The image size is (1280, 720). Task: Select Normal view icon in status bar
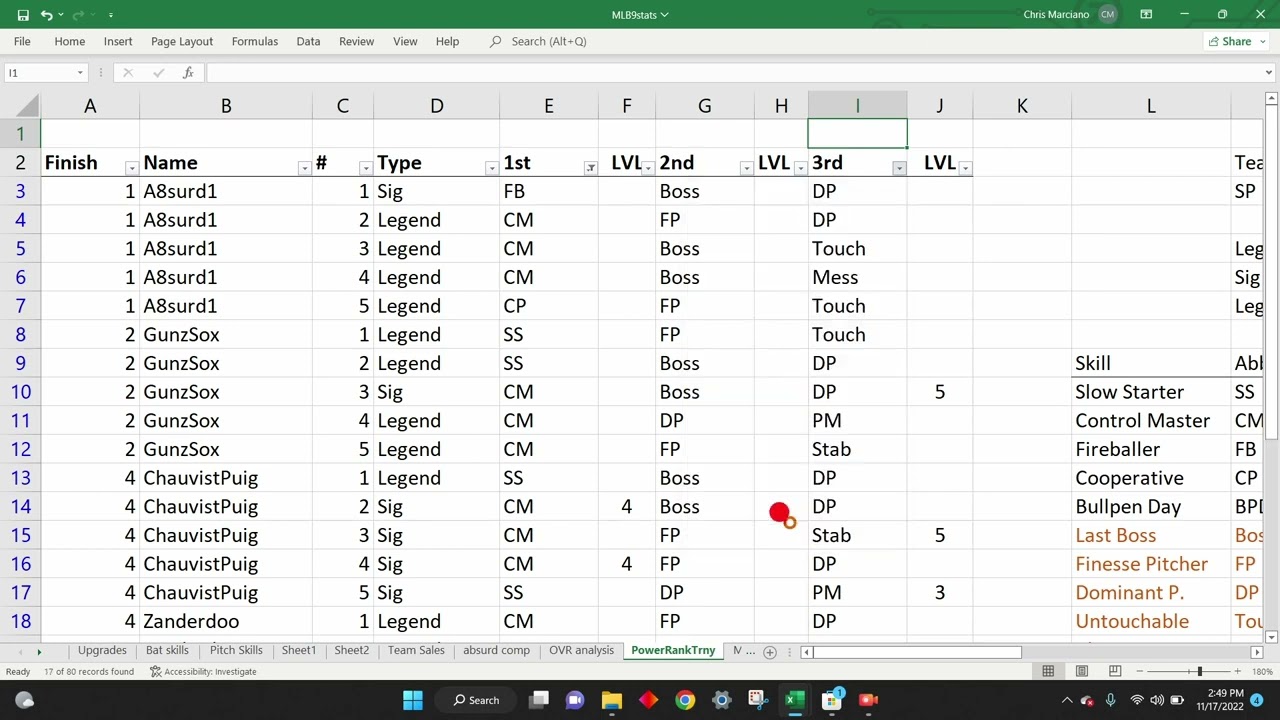[x=1048, y=671]
